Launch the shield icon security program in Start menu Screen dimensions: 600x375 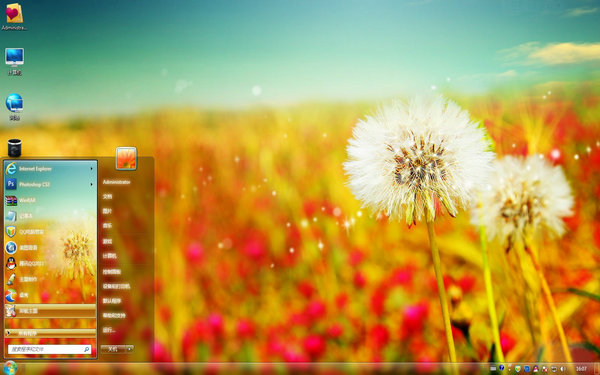click(x=50, y=232)
